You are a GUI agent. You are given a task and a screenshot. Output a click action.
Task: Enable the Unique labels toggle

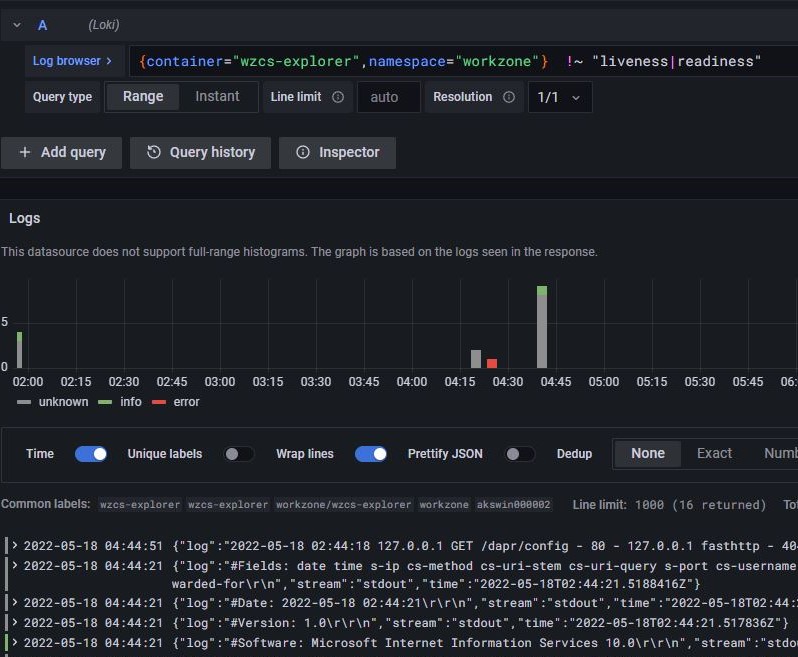click(239, 453)
